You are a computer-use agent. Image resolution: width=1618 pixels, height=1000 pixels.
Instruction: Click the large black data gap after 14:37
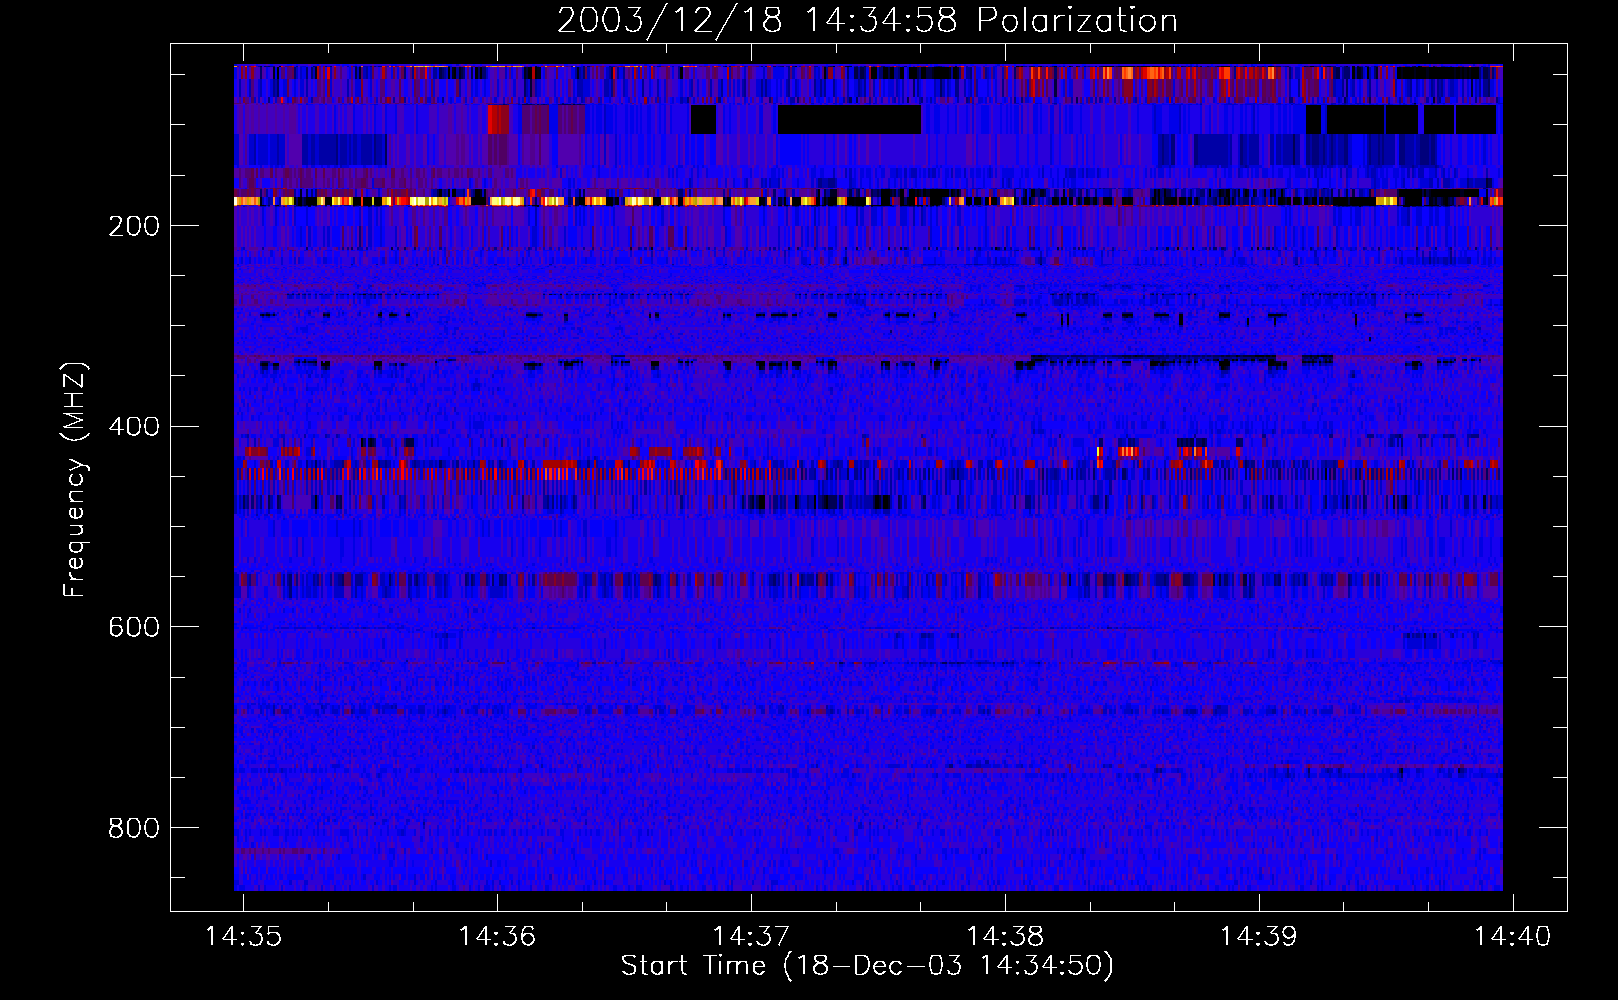tap(849, 120)
